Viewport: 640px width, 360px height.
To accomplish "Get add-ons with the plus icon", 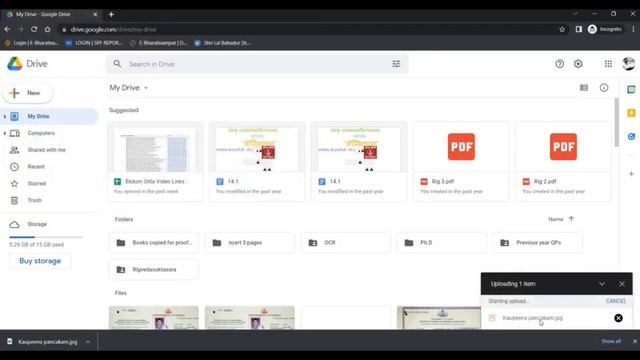I will [631, 173].
